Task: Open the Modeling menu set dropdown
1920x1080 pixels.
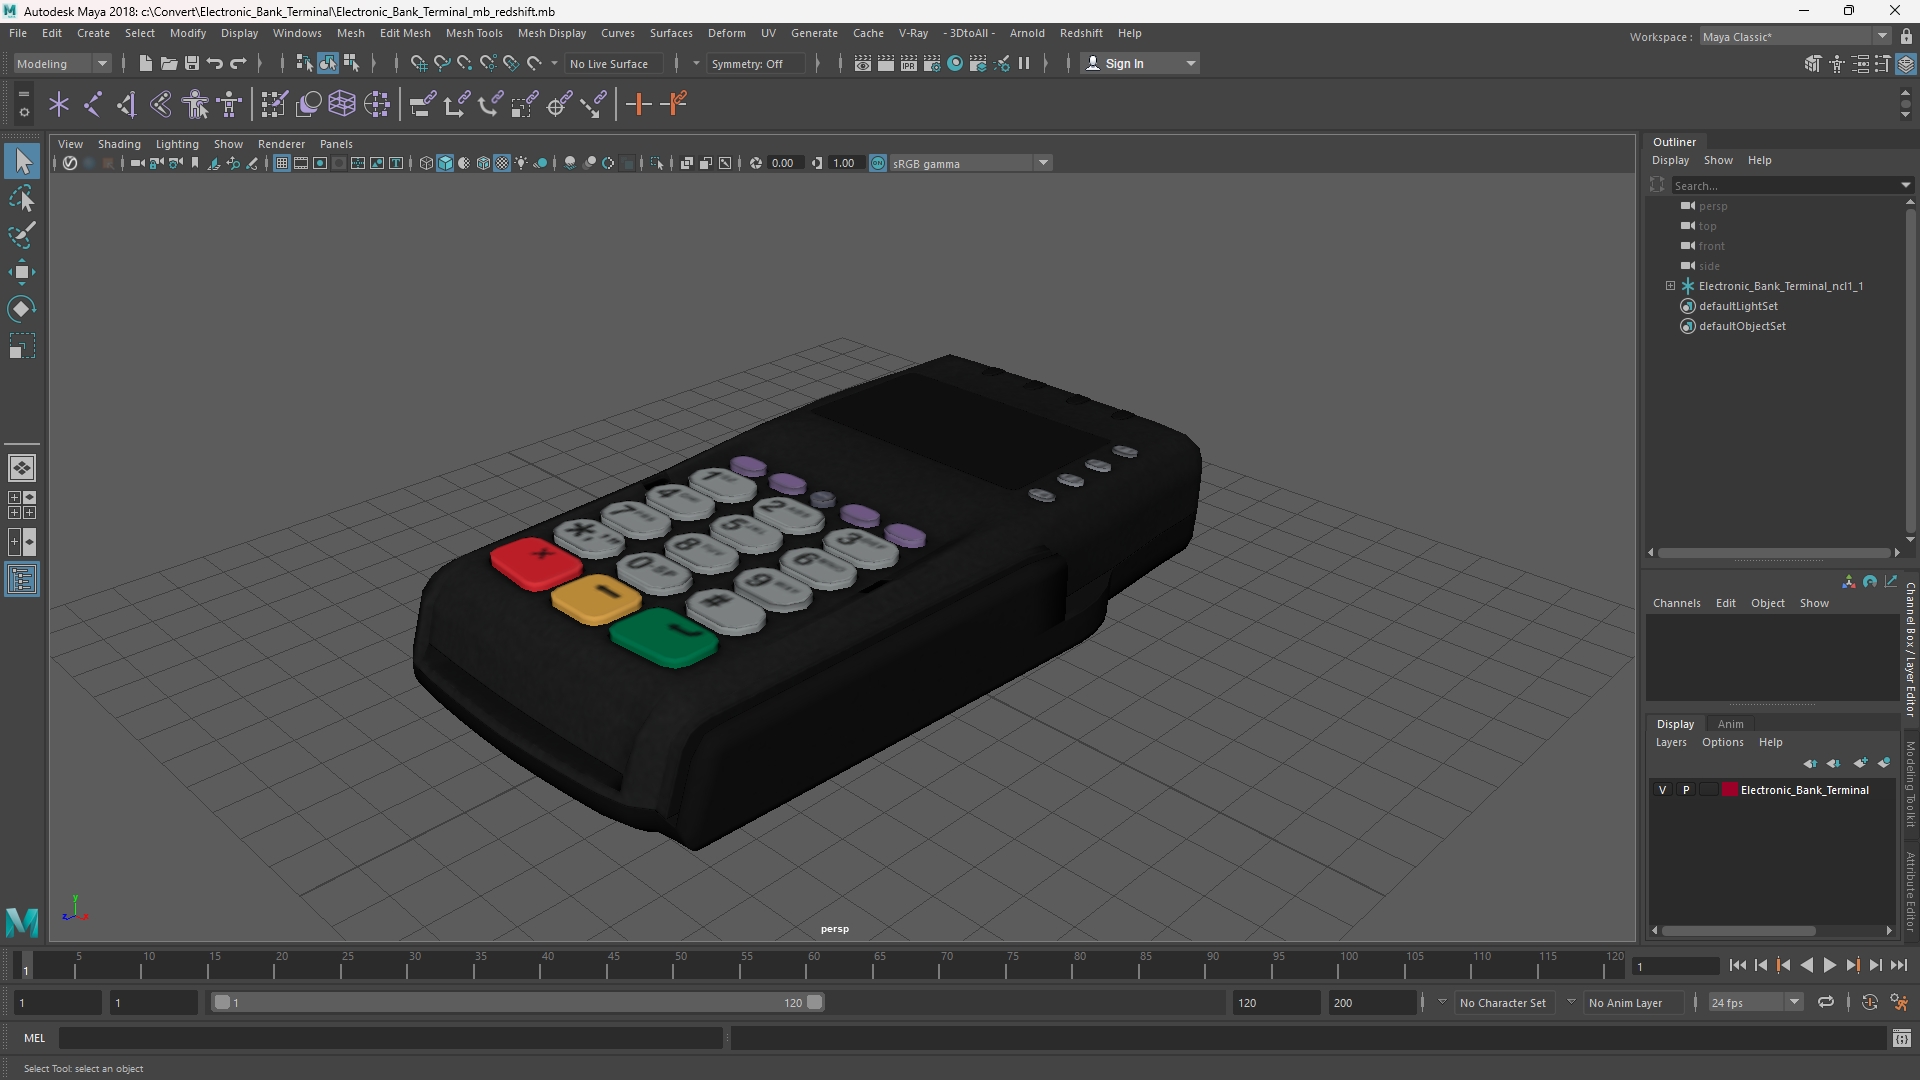Action: coord(62,63)
